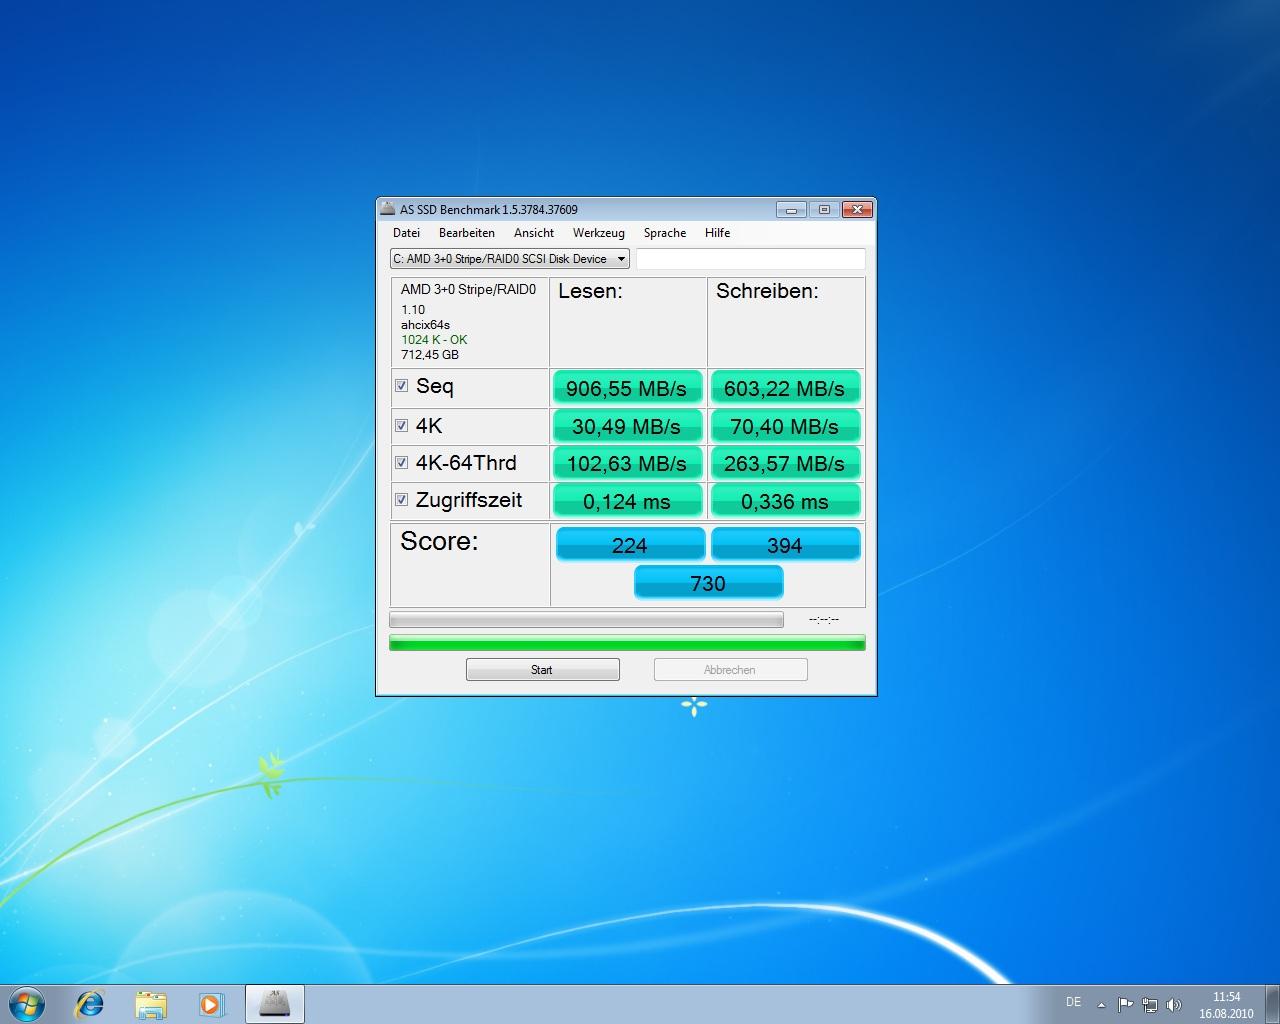Maximize the AS SSD Benchmark window
The image size is (1280, 1024).
[x=824, y=210]
